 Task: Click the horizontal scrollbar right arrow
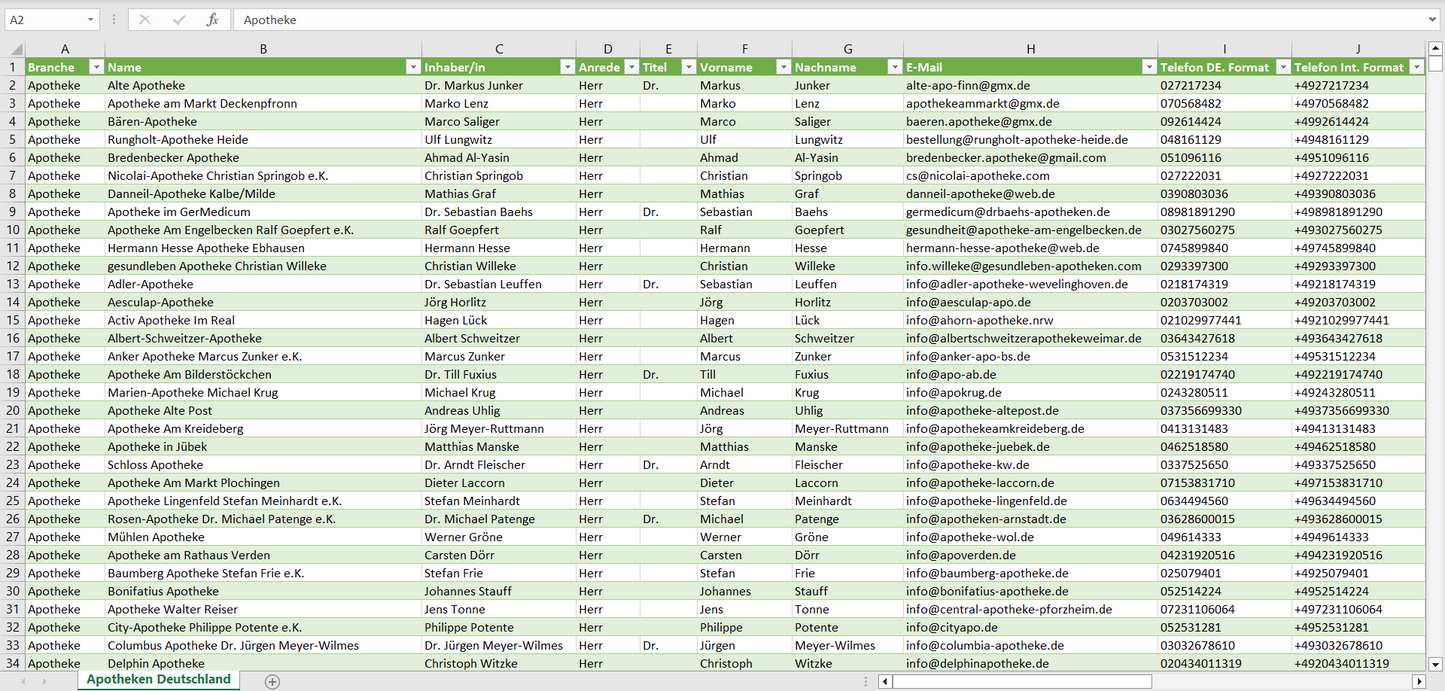[x=1418, y=681]
